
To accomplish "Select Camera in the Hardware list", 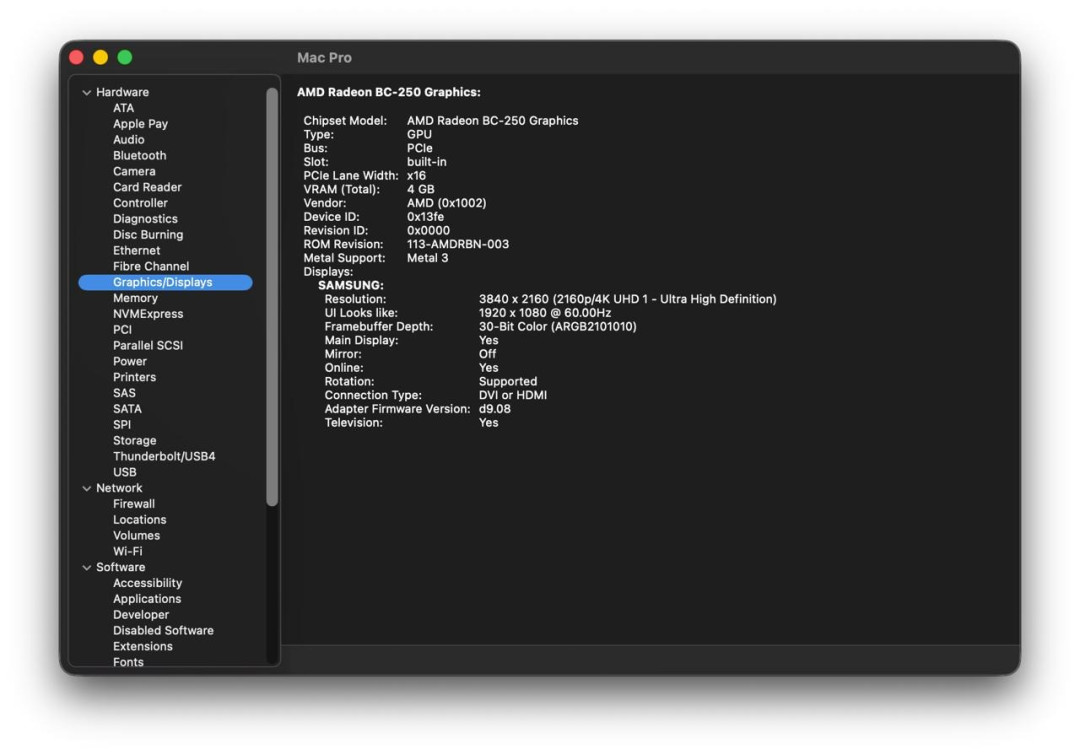I will (x=134, y=171).
